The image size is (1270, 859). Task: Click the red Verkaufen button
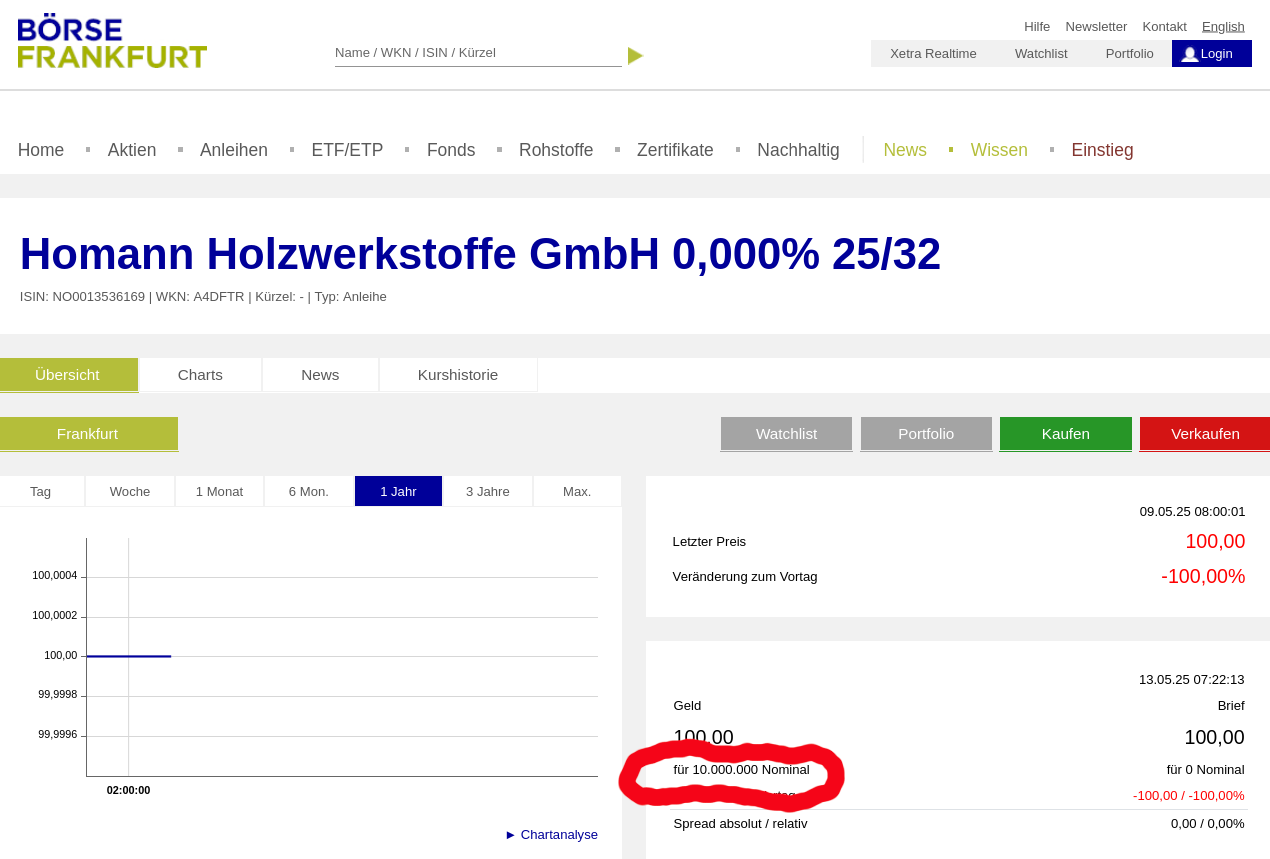coord(1205,434)
